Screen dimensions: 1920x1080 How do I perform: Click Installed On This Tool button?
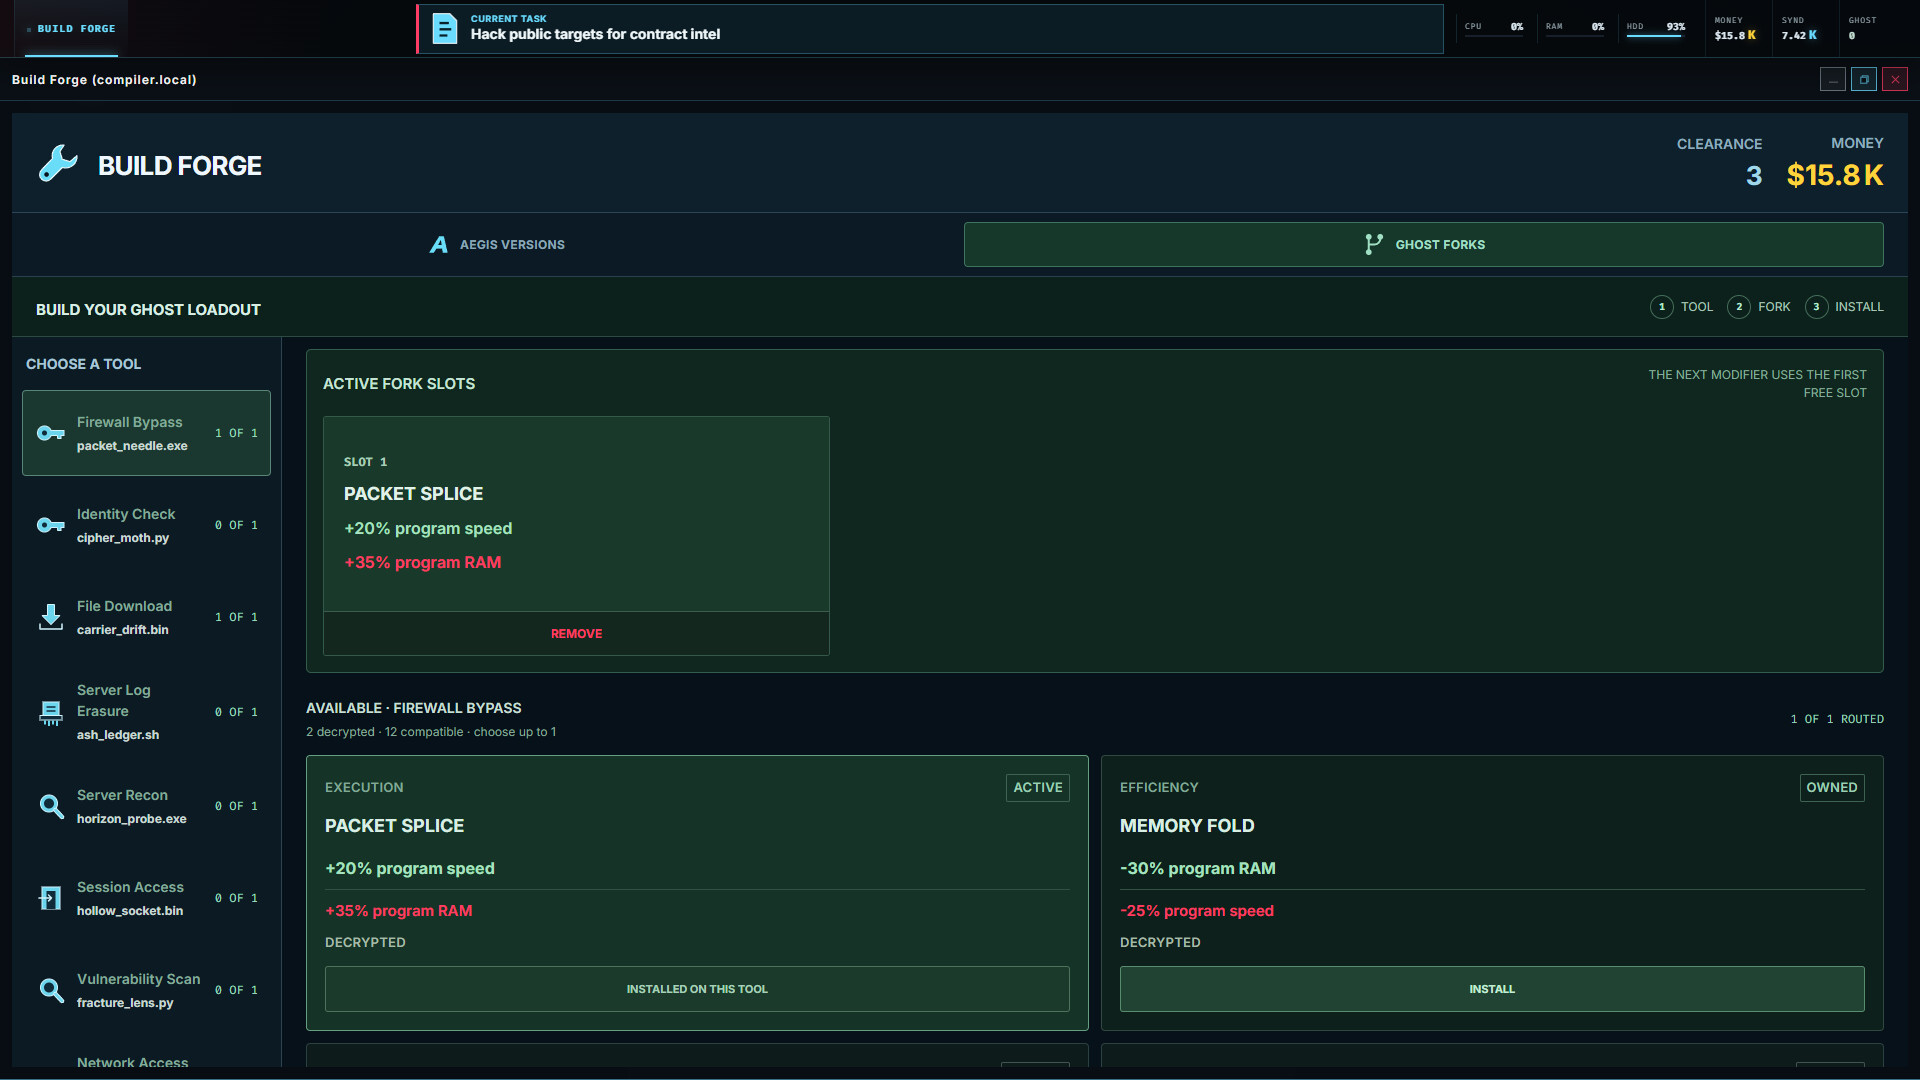697,989
